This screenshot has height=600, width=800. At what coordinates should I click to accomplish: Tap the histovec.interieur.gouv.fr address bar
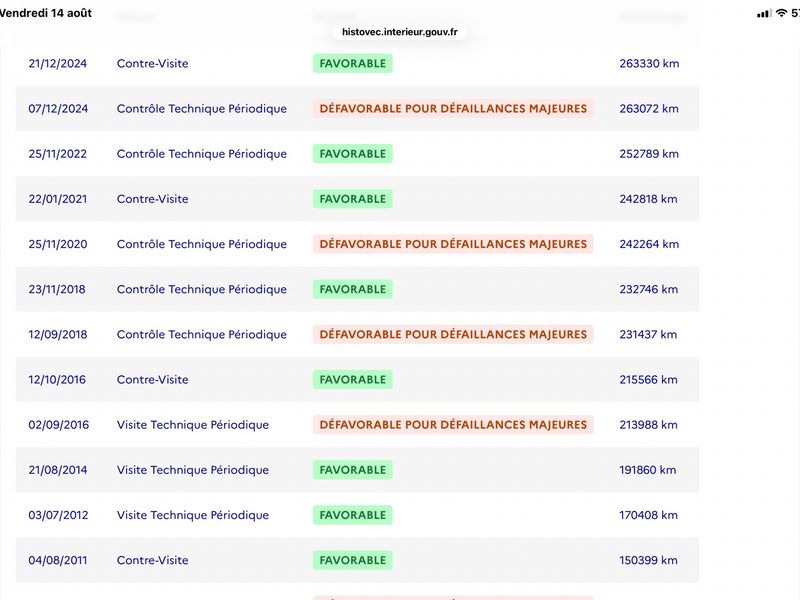coord(399,32)
